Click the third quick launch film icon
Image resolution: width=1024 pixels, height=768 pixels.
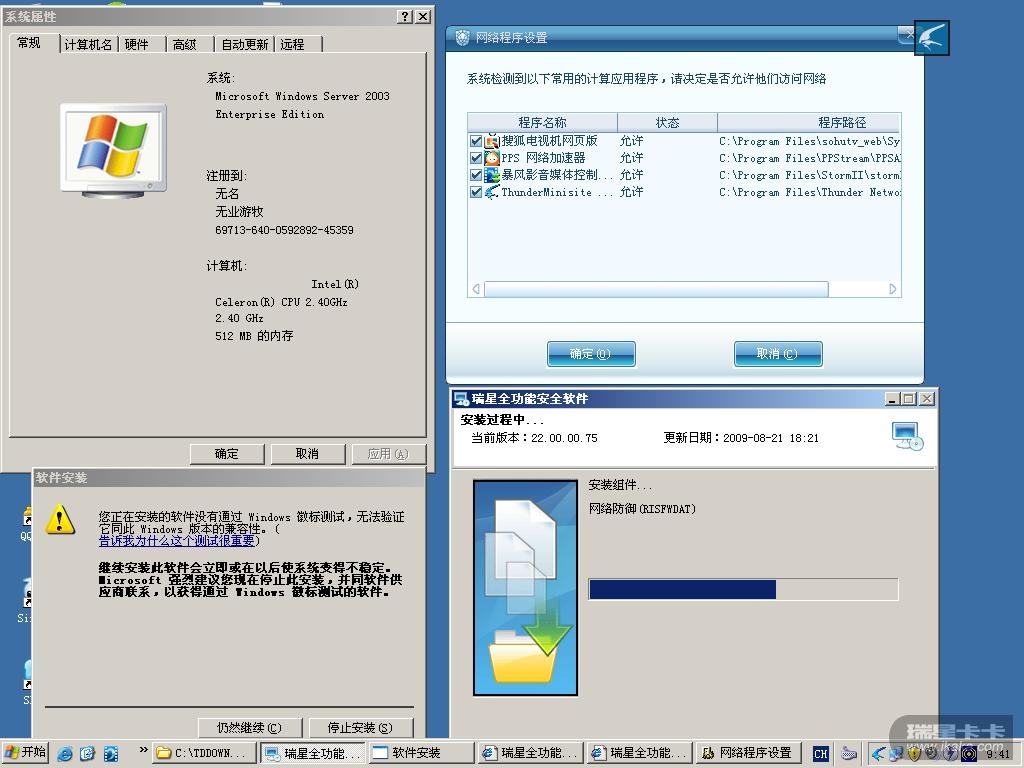[111, 753]
